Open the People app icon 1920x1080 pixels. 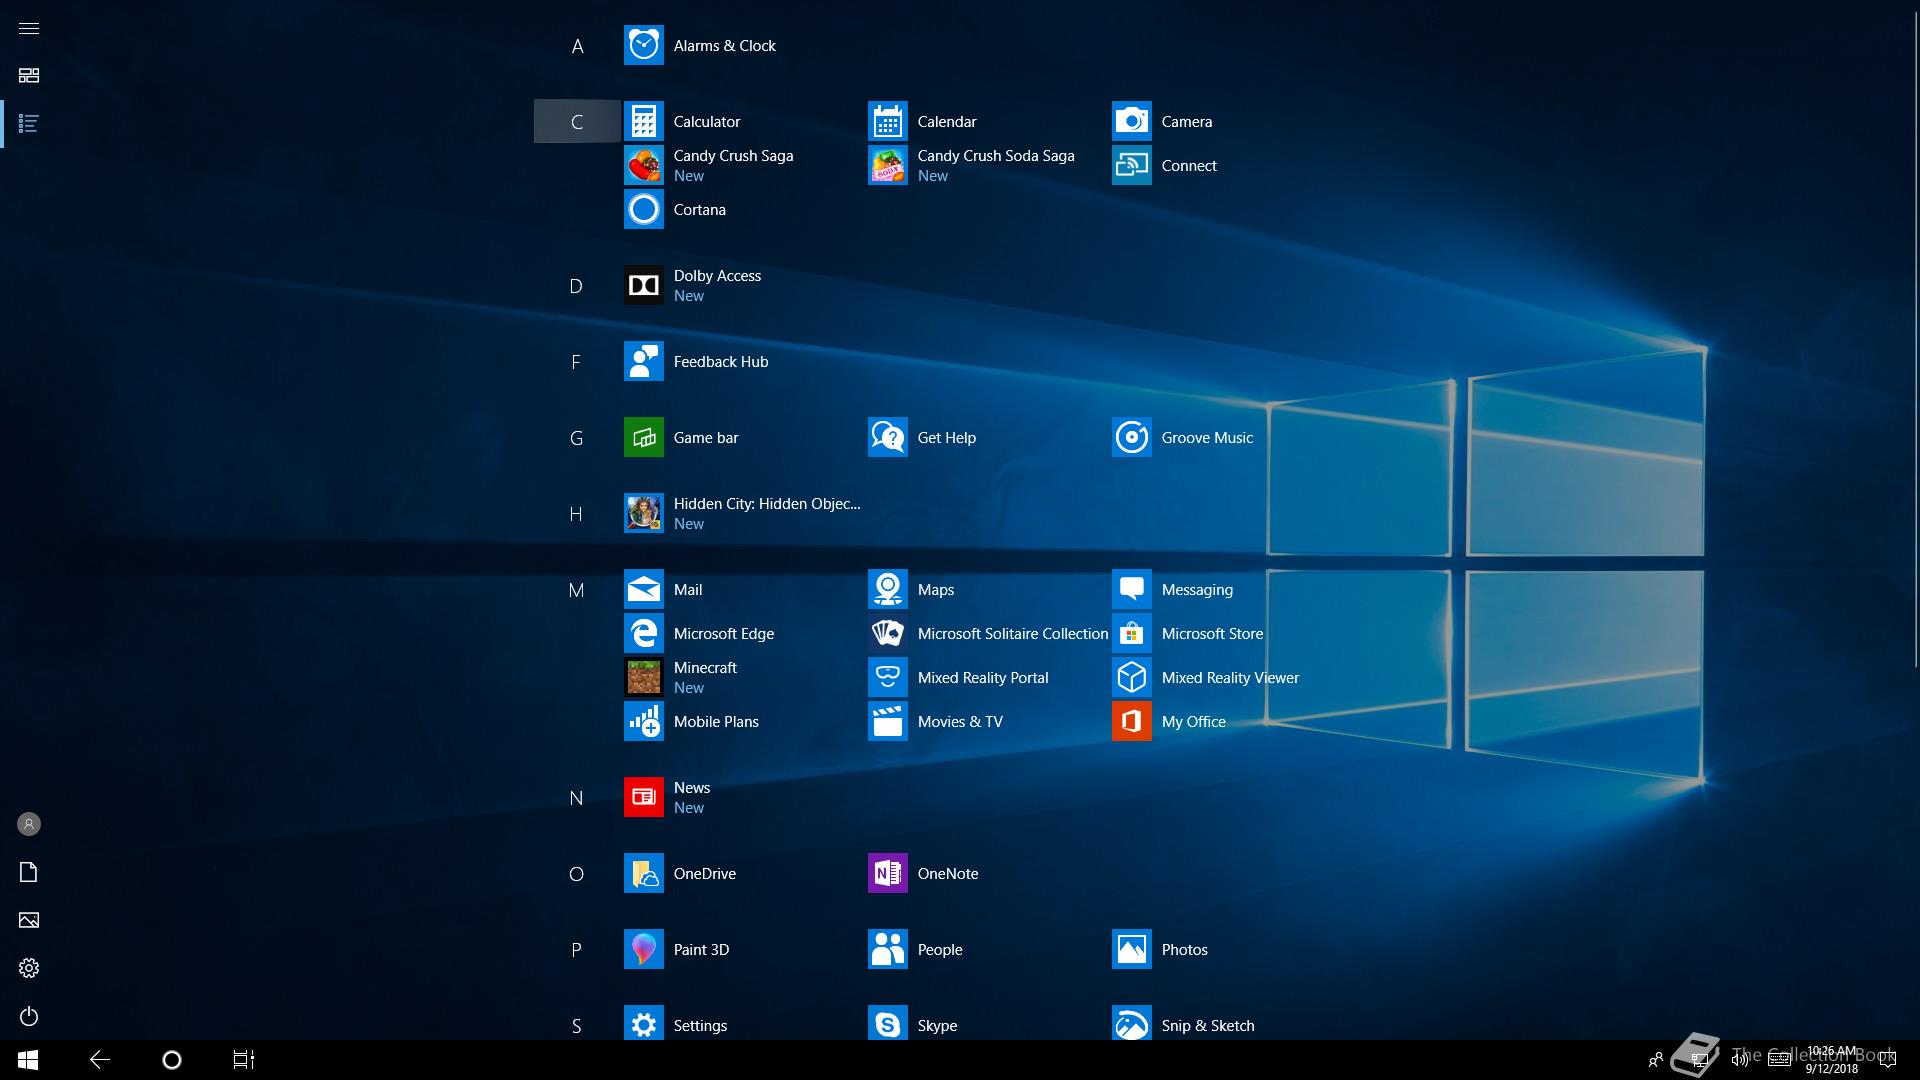[887, 949]
